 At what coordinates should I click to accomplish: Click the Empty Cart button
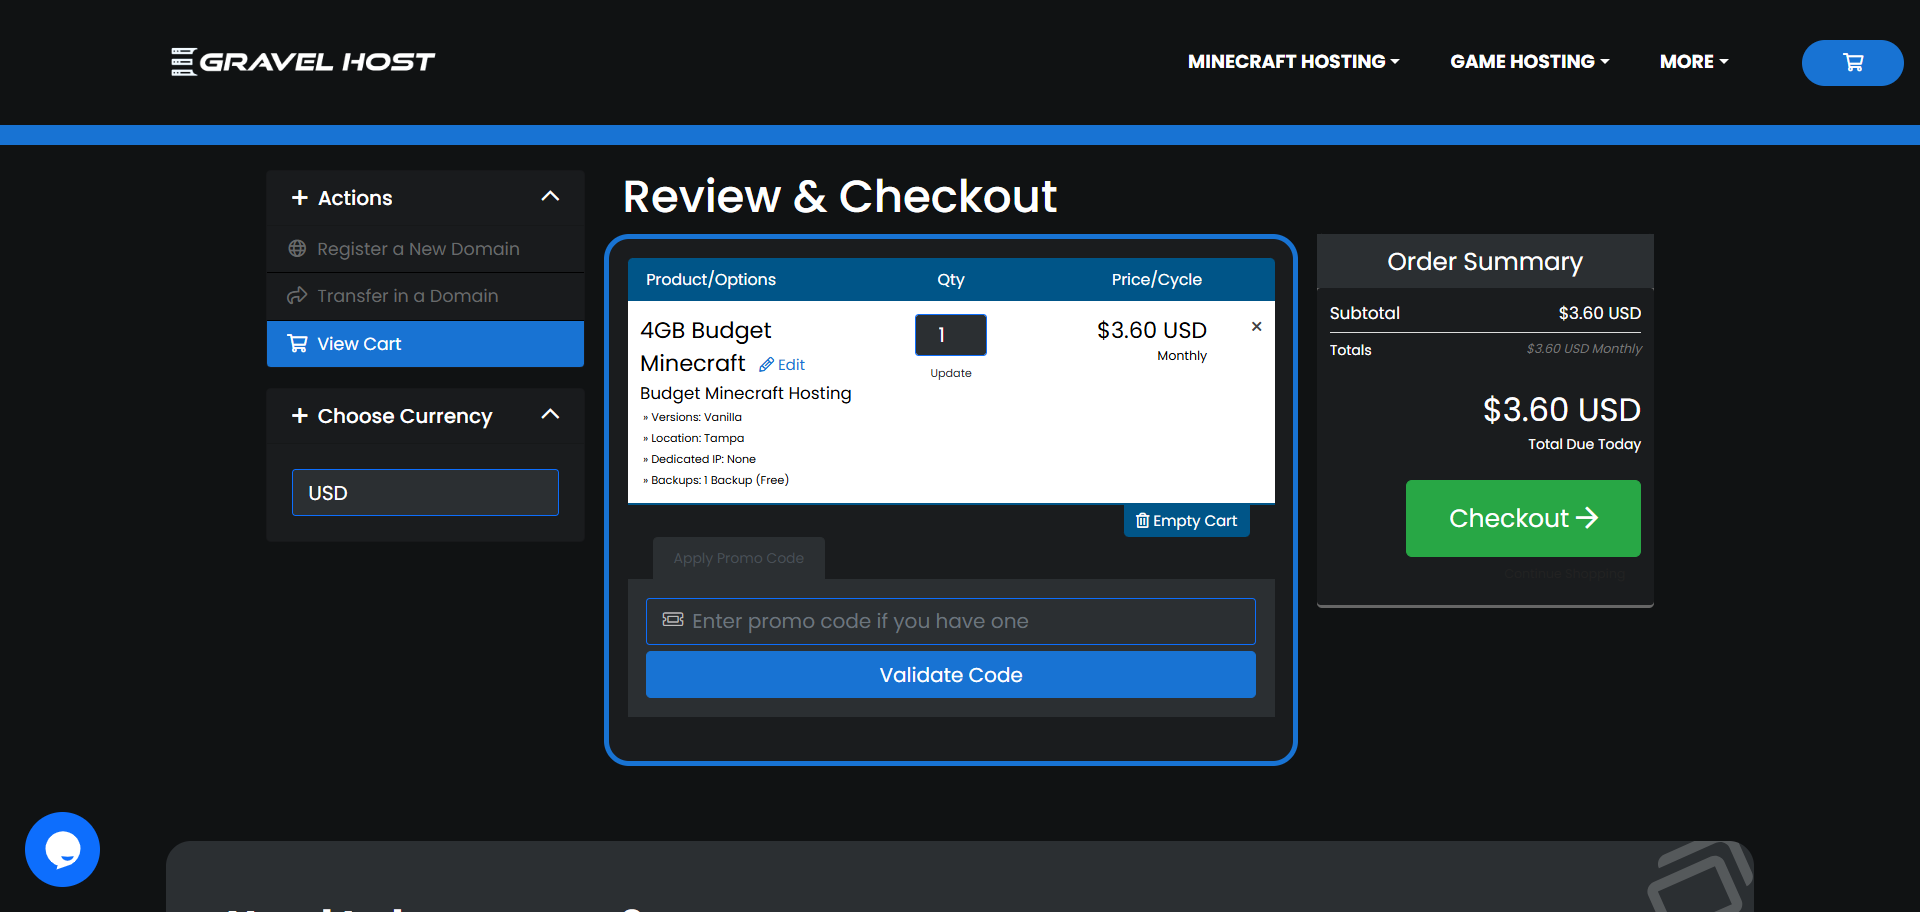click(x=1186, y=521)
